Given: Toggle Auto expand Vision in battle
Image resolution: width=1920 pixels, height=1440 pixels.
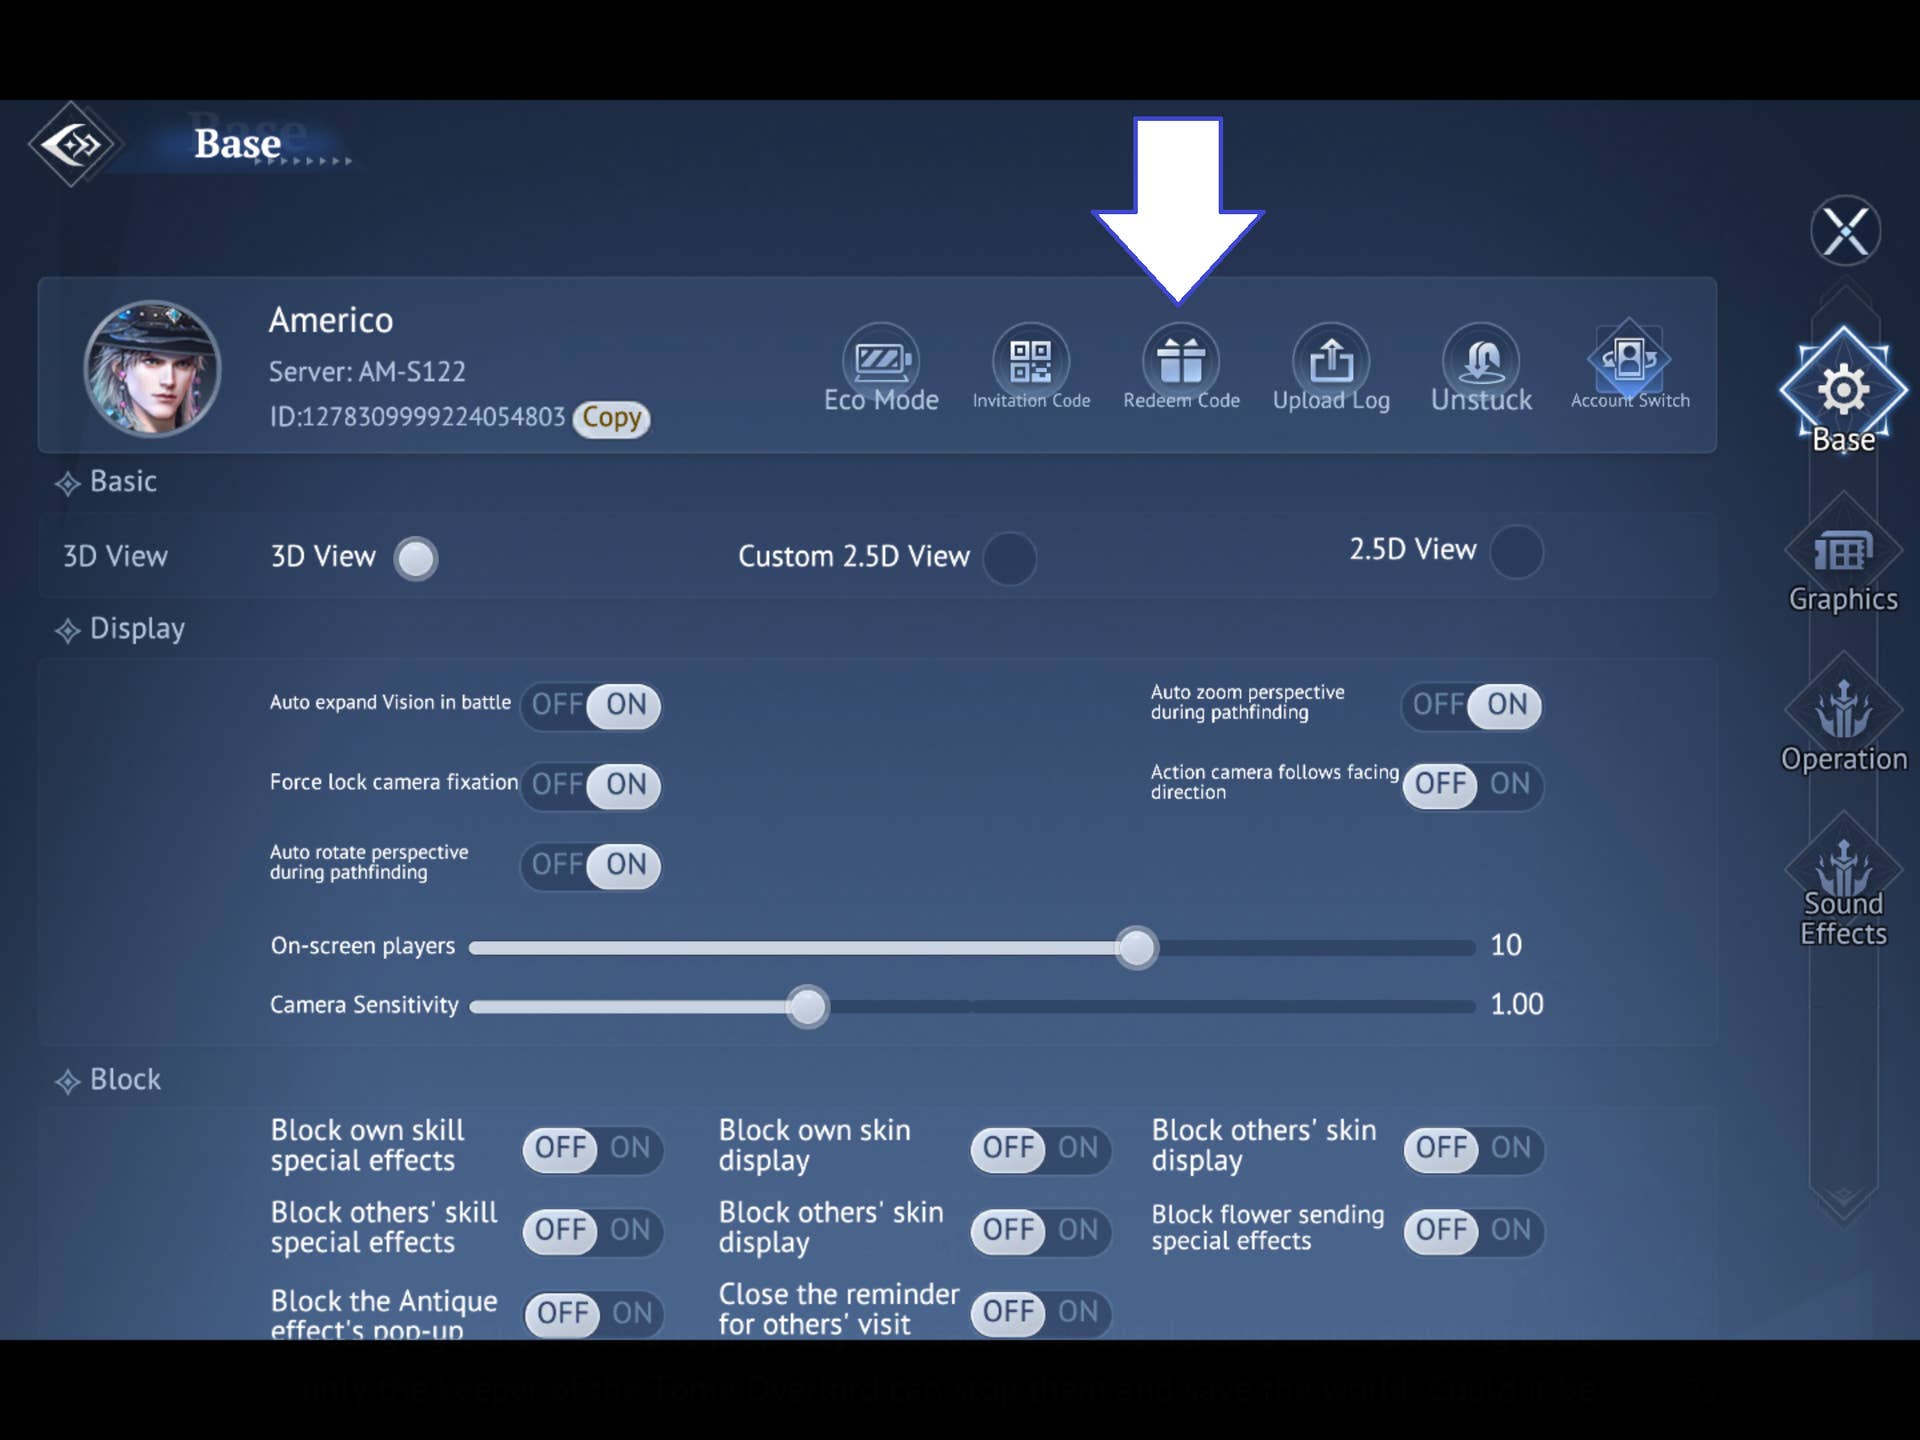Looking at the screenshot, I should click(591, 705).
